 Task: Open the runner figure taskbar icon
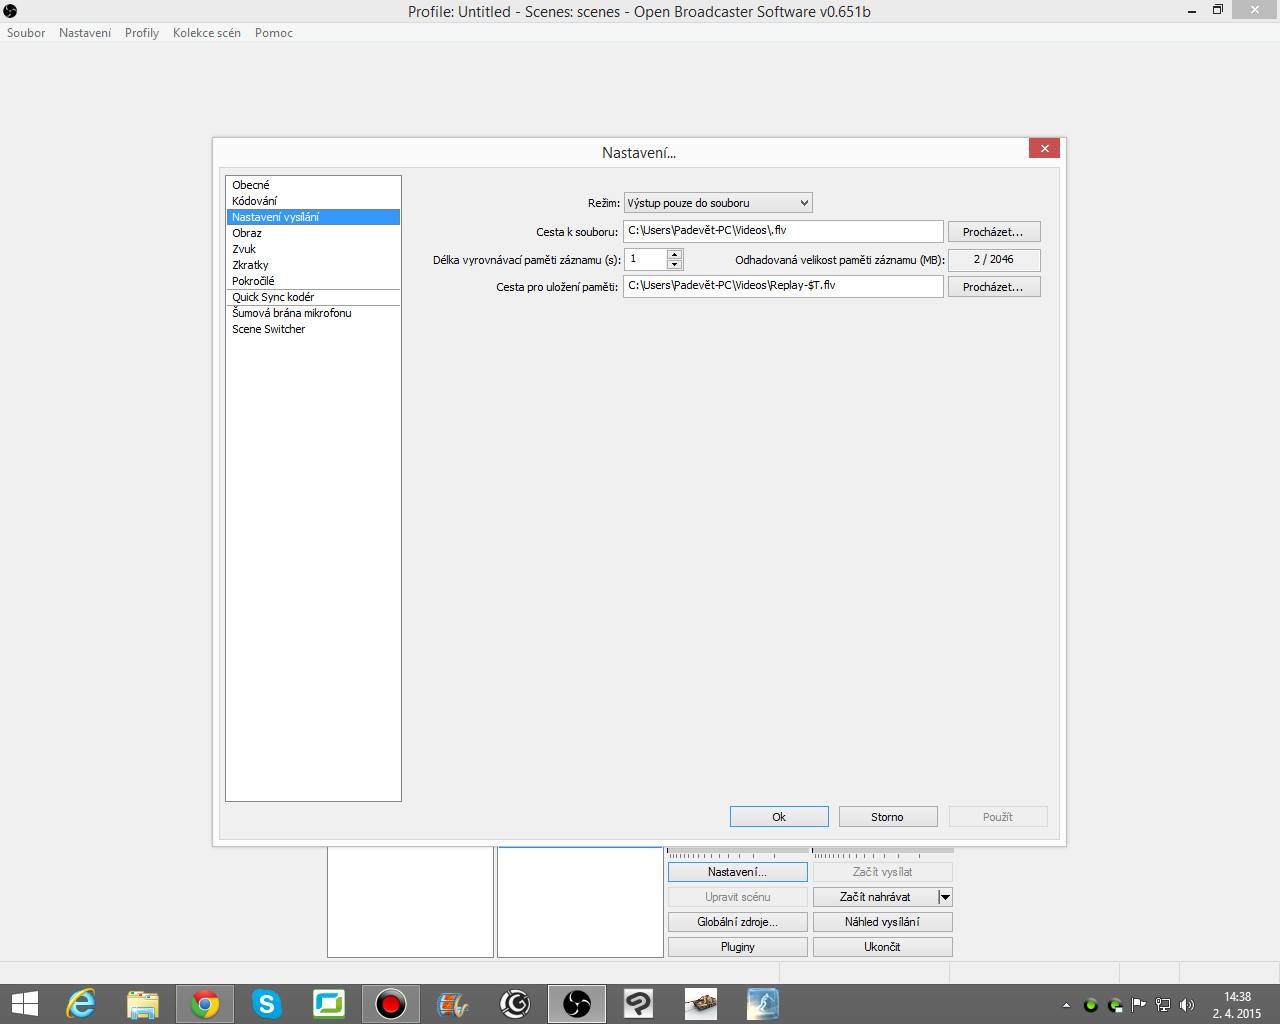pos(763,1004)
